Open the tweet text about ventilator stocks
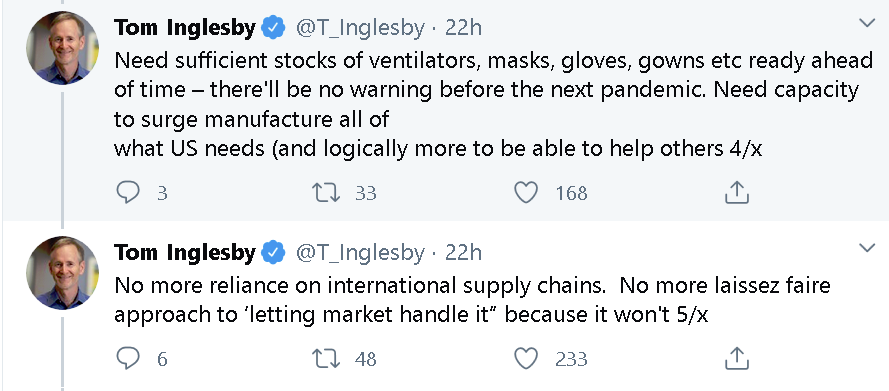The image size is (889, 391). pyautogui.click(x=493, y=104)
